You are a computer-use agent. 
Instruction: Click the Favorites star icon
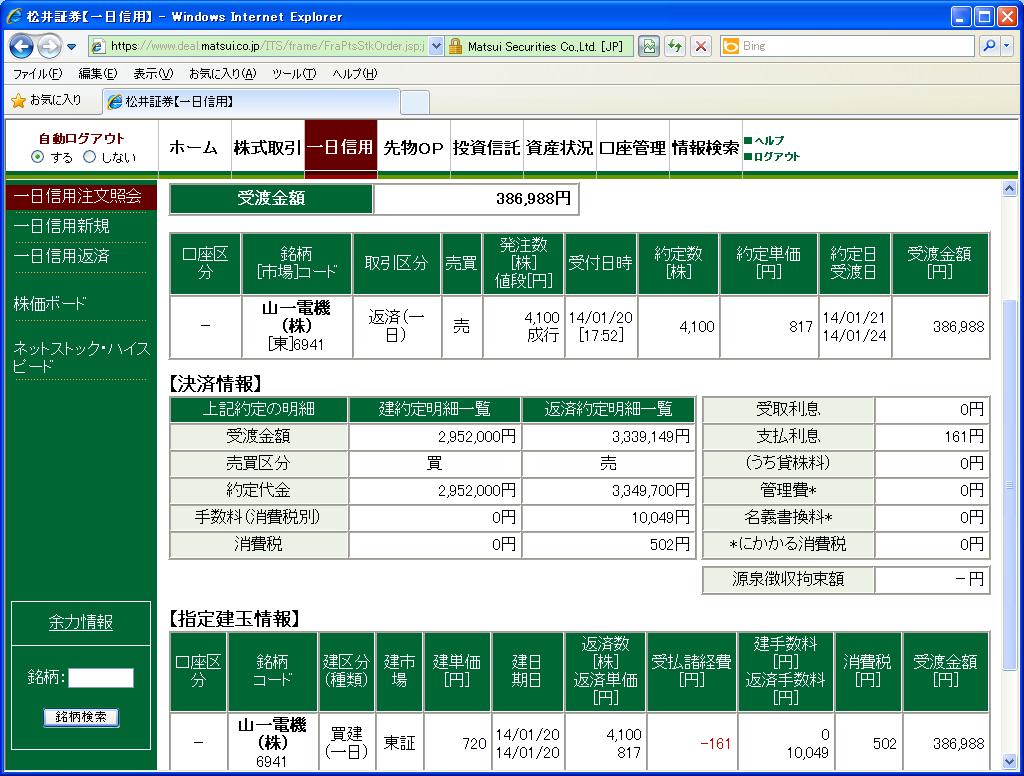pyautogui.click(x=18, y=101)
